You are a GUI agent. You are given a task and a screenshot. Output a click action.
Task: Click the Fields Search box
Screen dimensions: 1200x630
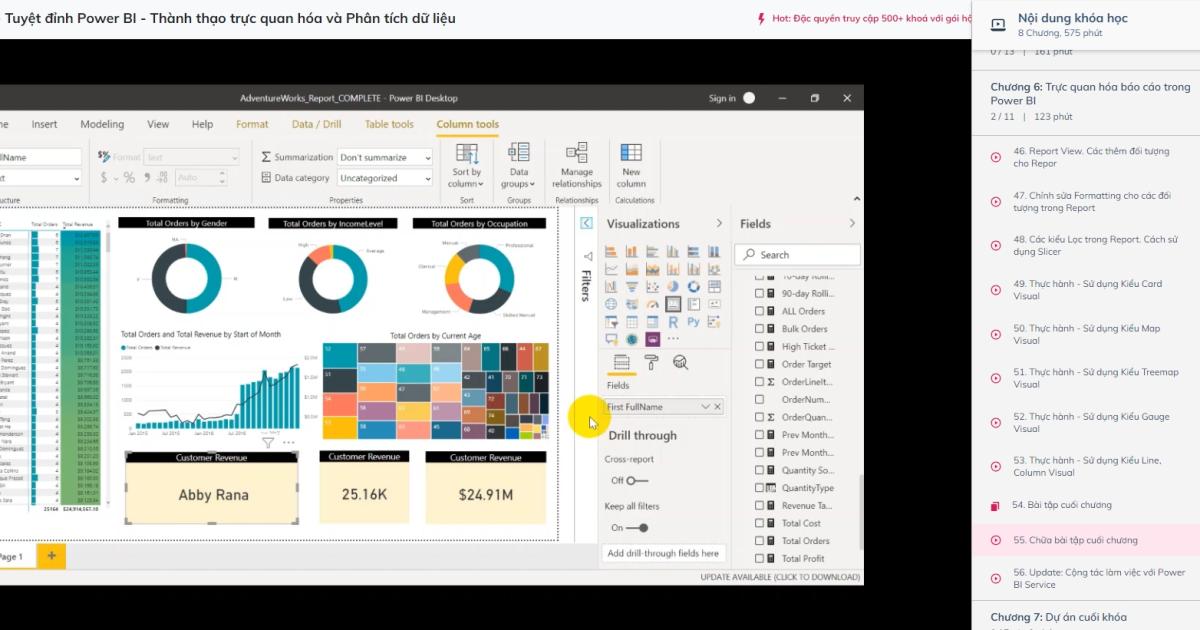pos(798,255)
